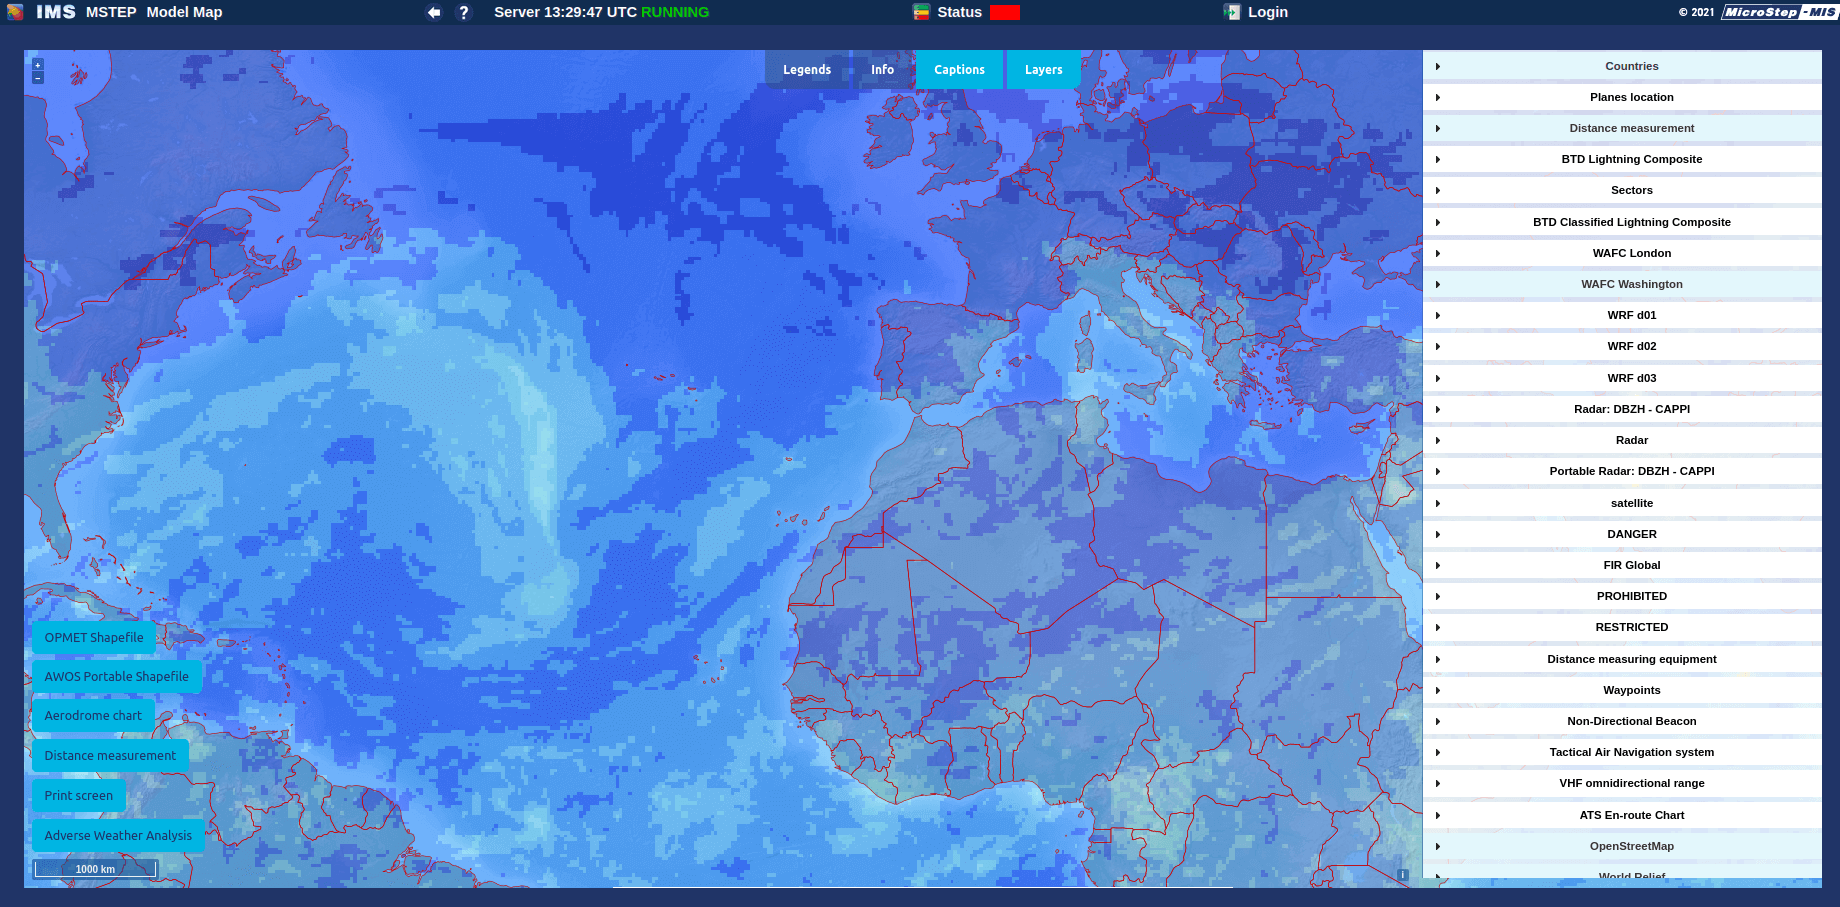
Task: Click the 1000 km scale bar
Action: pyautogui.click(x=95, y=869)
